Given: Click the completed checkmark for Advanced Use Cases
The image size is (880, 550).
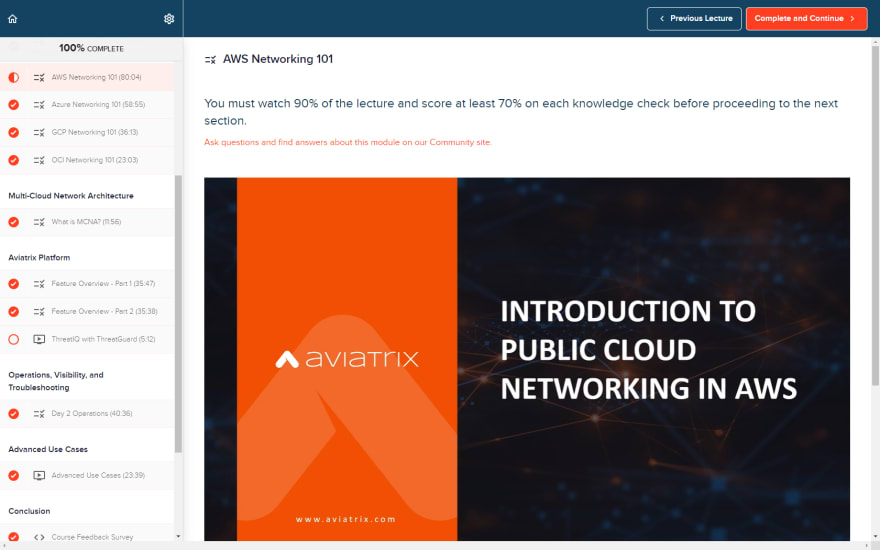Looking at the screenshot, I should (13, 475).
